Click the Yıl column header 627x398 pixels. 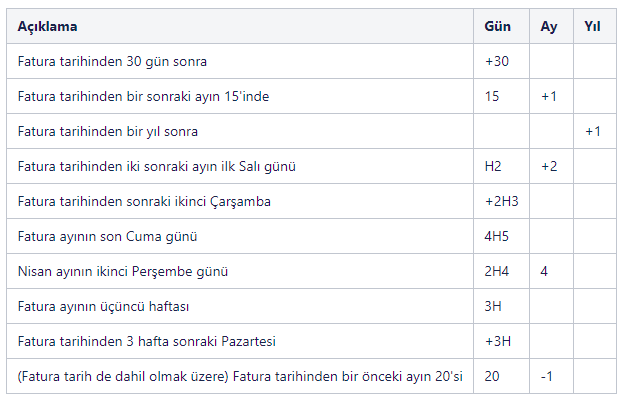[592, 26]
